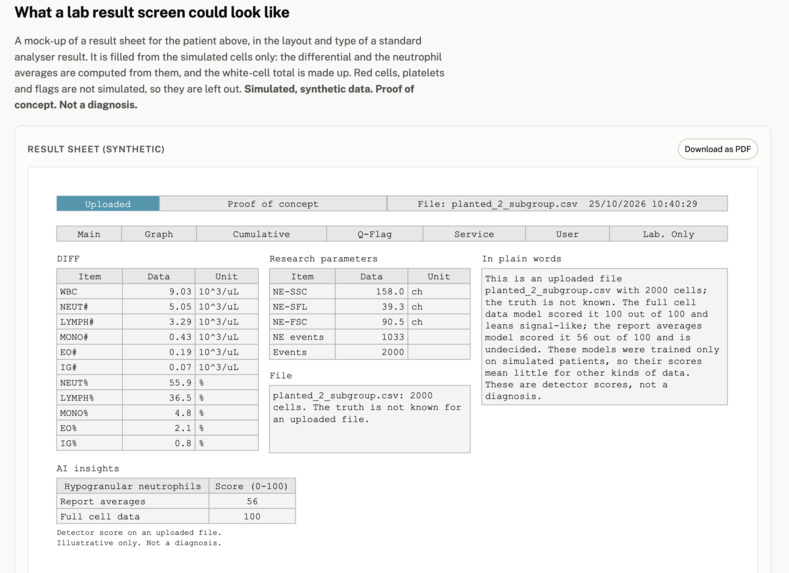
Task: Open the Q-Flag tab
Action: coord(375,234)
